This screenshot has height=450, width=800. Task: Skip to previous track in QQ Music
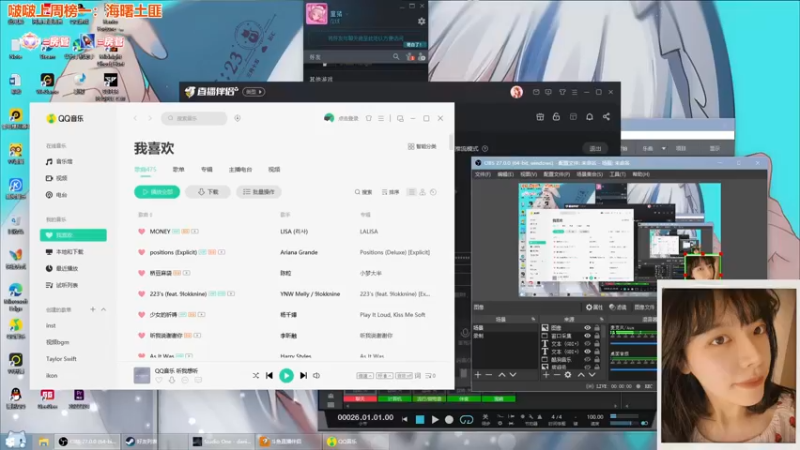click(x=269, y=376)
